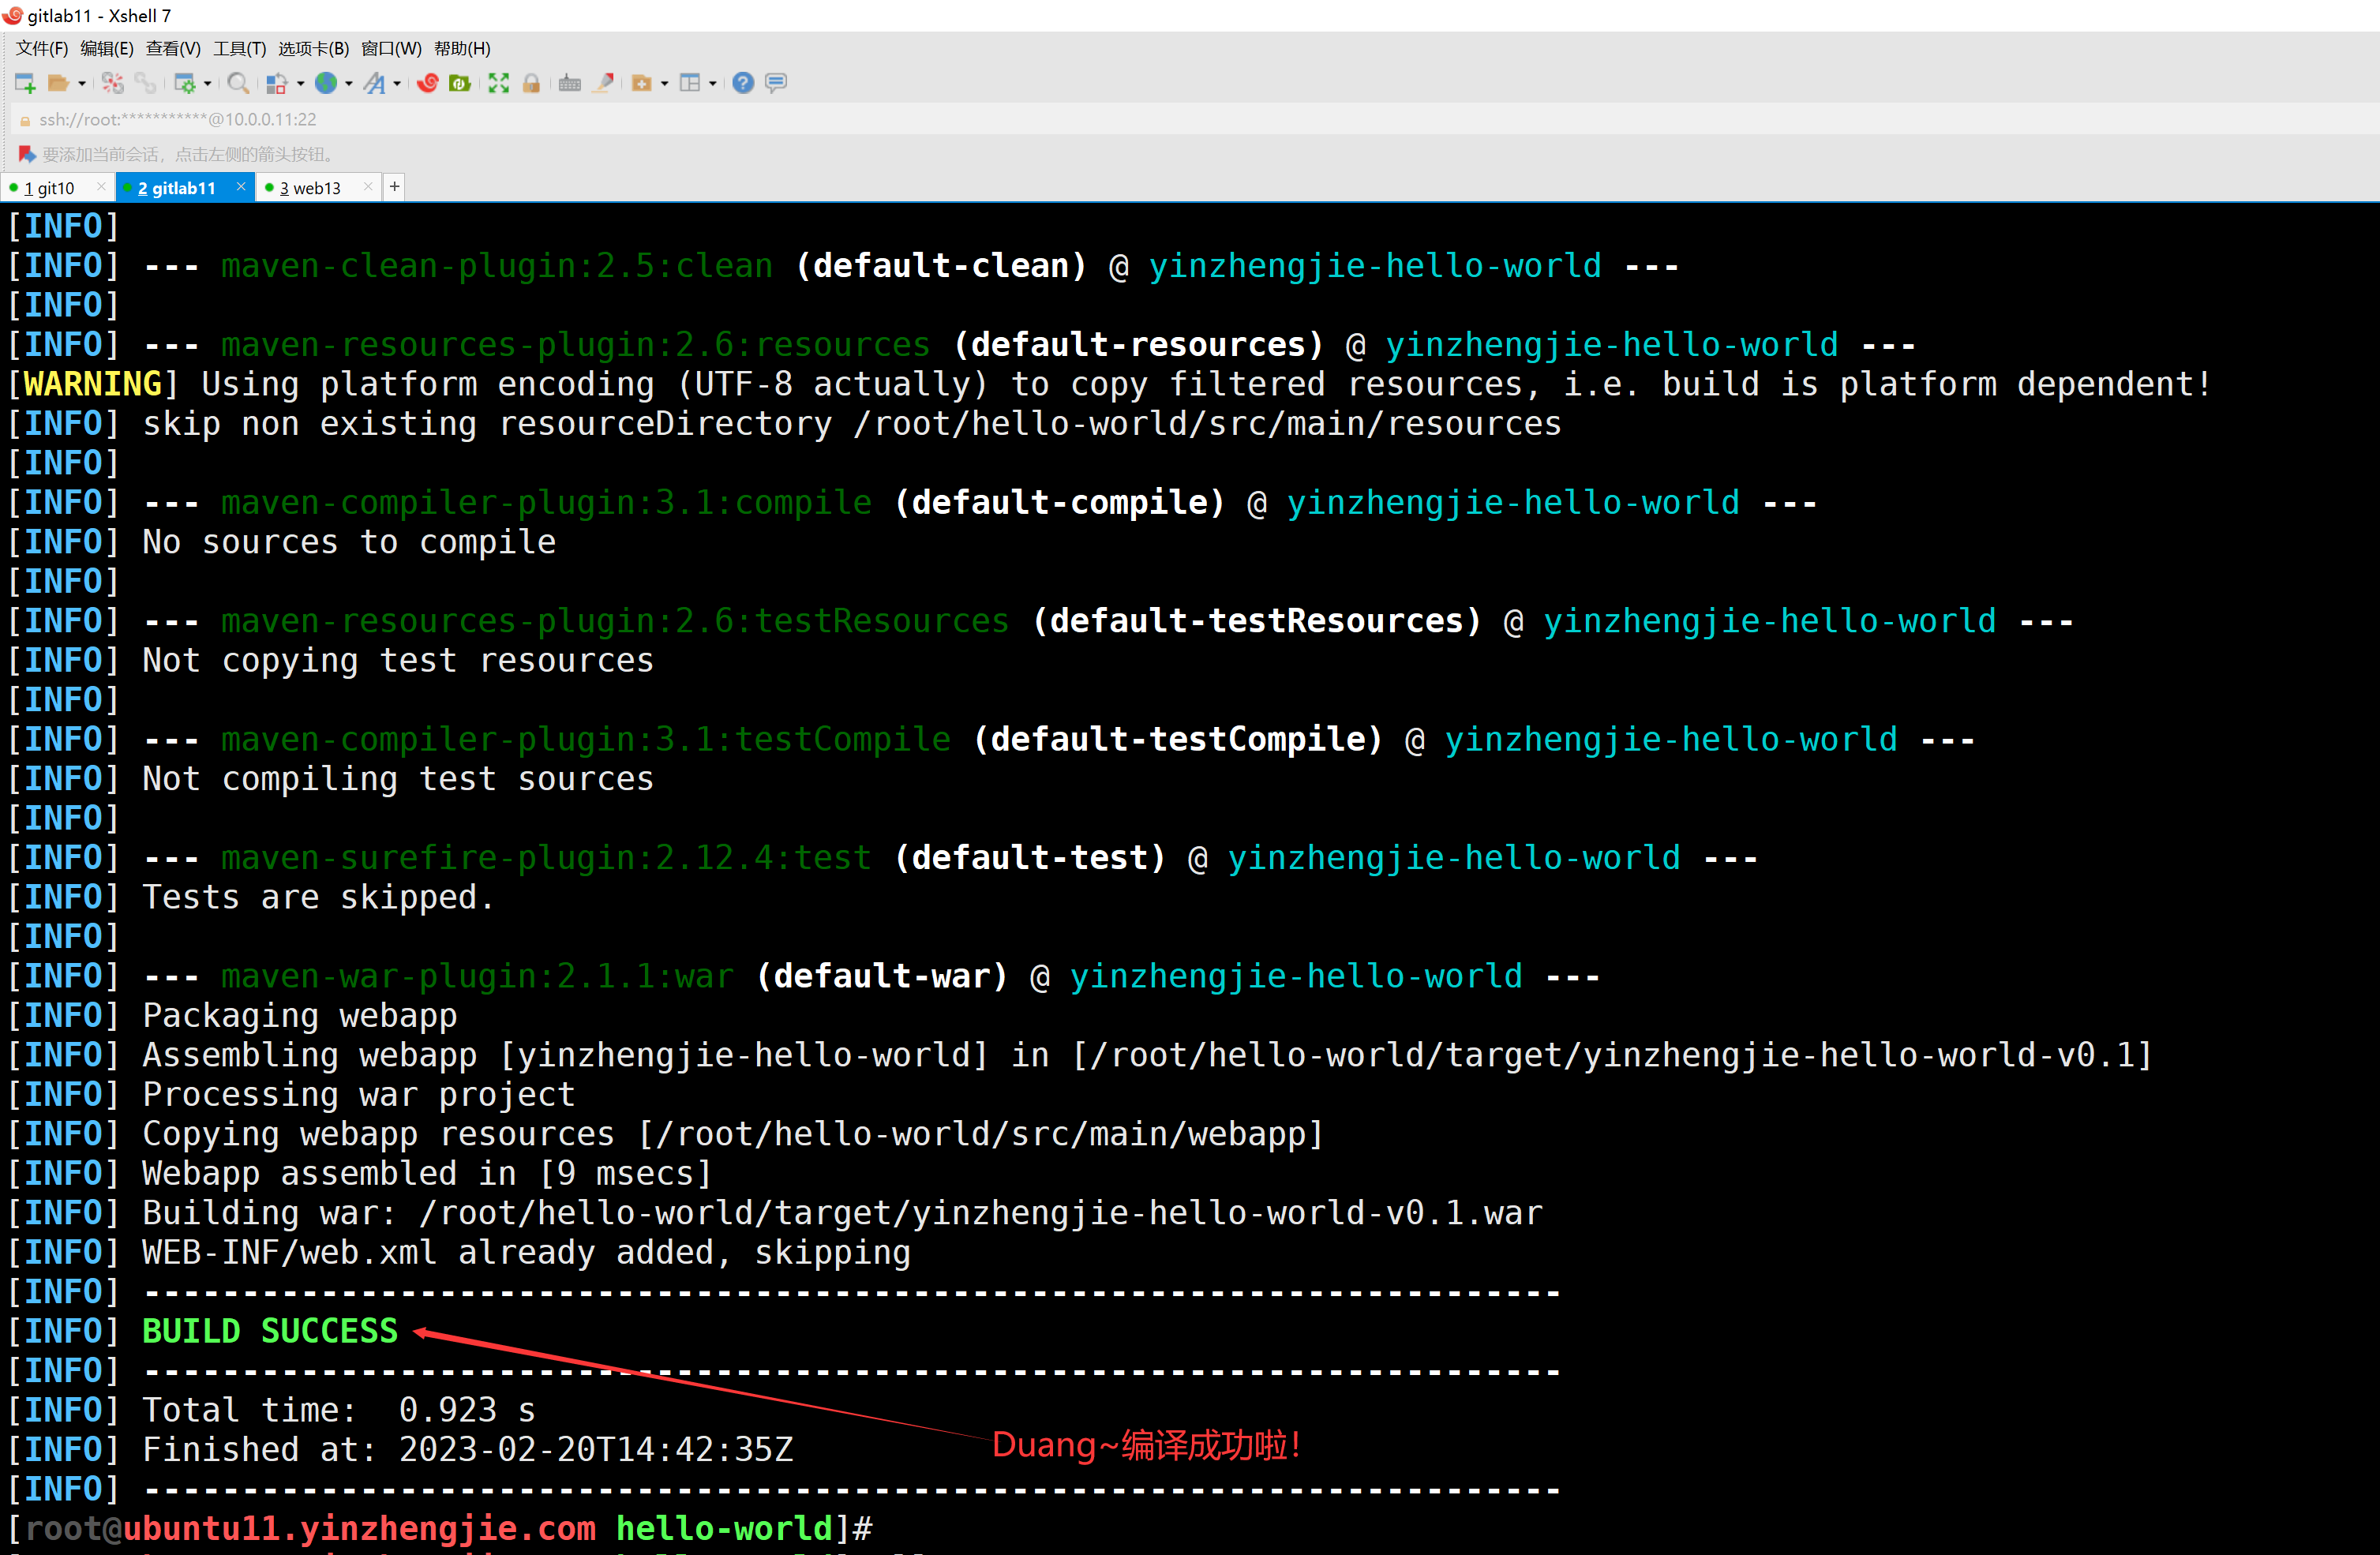Expand the open folder dropdown arrow
The height and width of the screenshot is (1555, 2380).
[82, 84]
